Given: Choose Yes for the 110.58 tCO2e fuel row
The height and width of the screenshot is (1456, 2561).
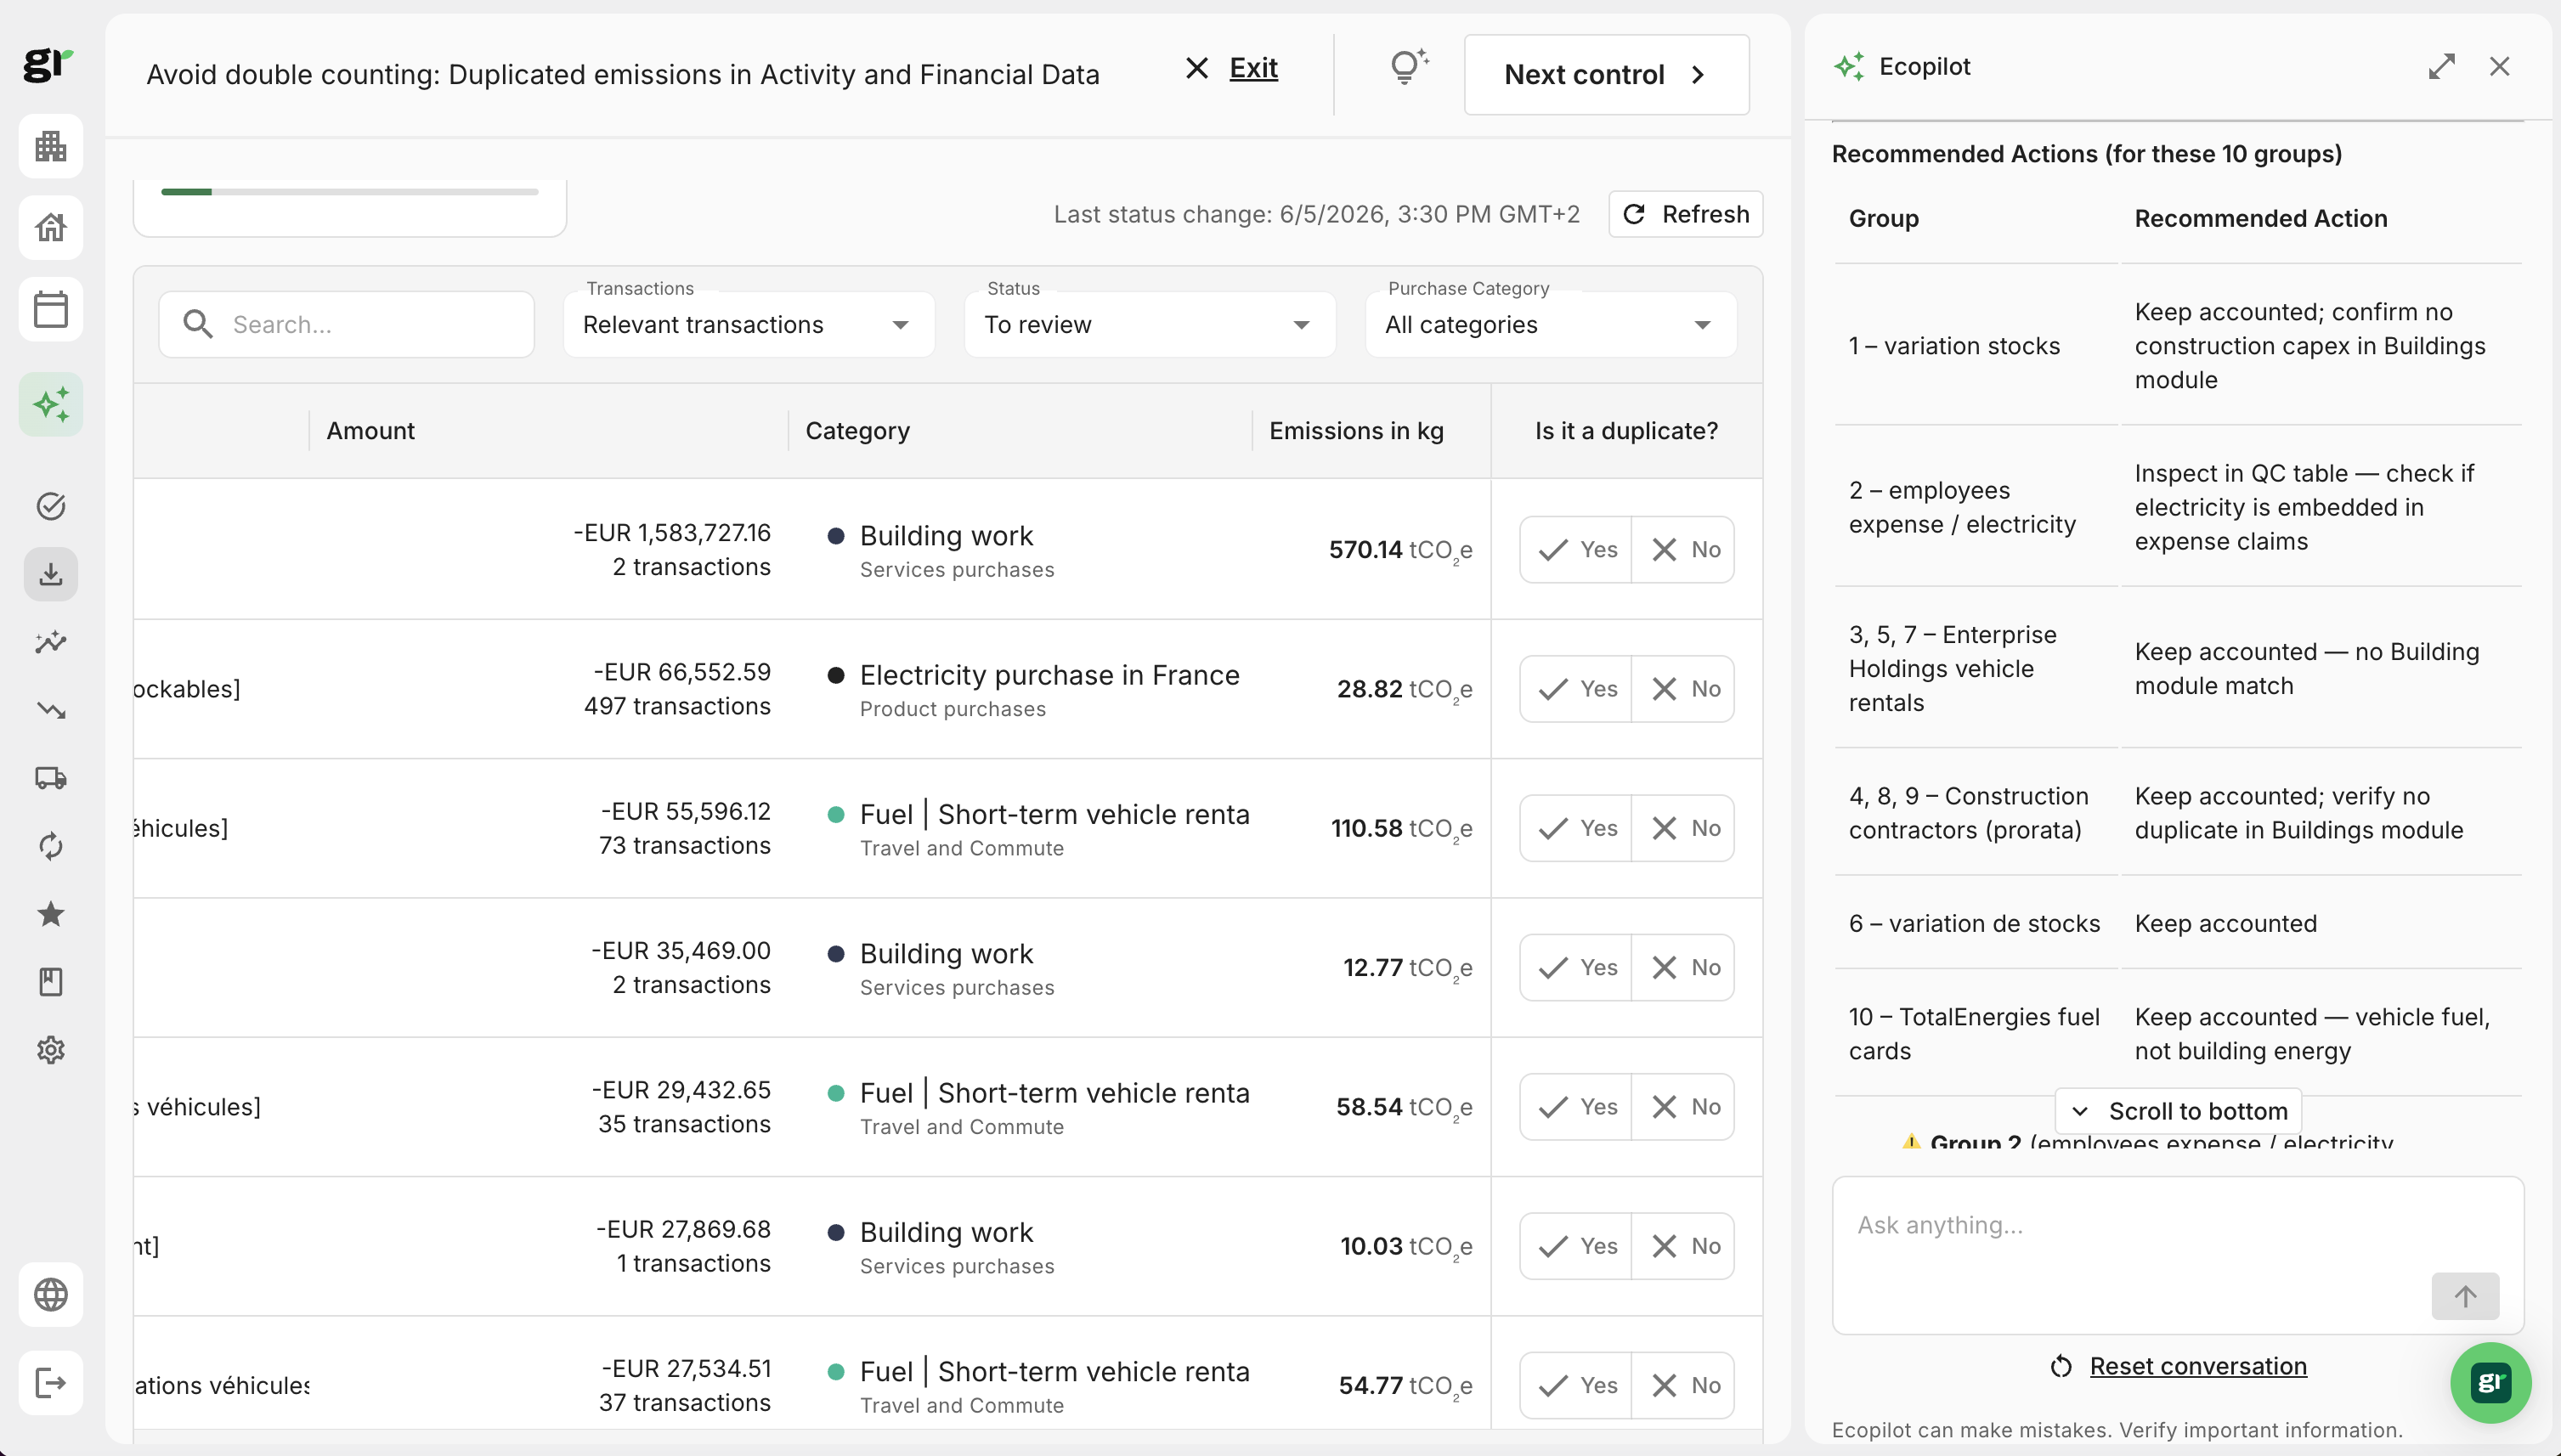Looking at the screenshot, I should pos(1576,828).
